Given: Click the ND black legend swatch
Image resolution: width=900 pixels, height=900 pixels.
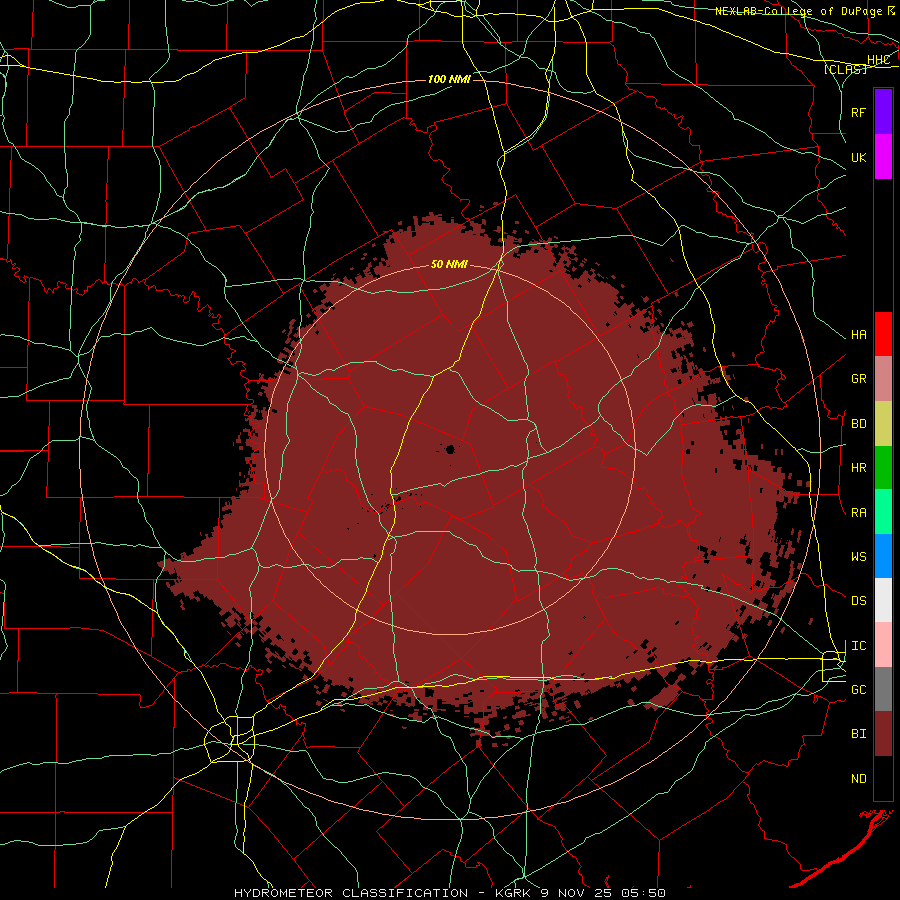Looking at the screenshot, I should 883,778.
